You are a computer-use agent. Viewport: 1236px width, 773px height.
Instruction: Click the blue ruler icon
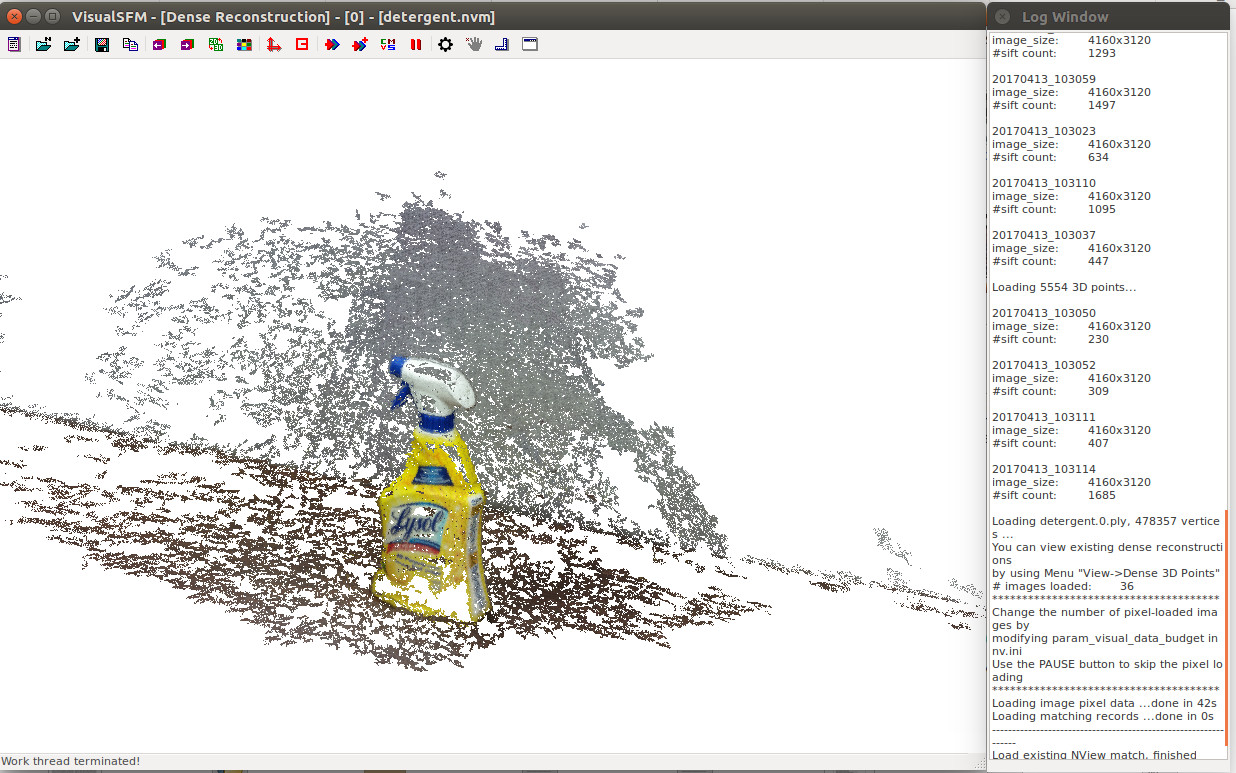point(502,45)
